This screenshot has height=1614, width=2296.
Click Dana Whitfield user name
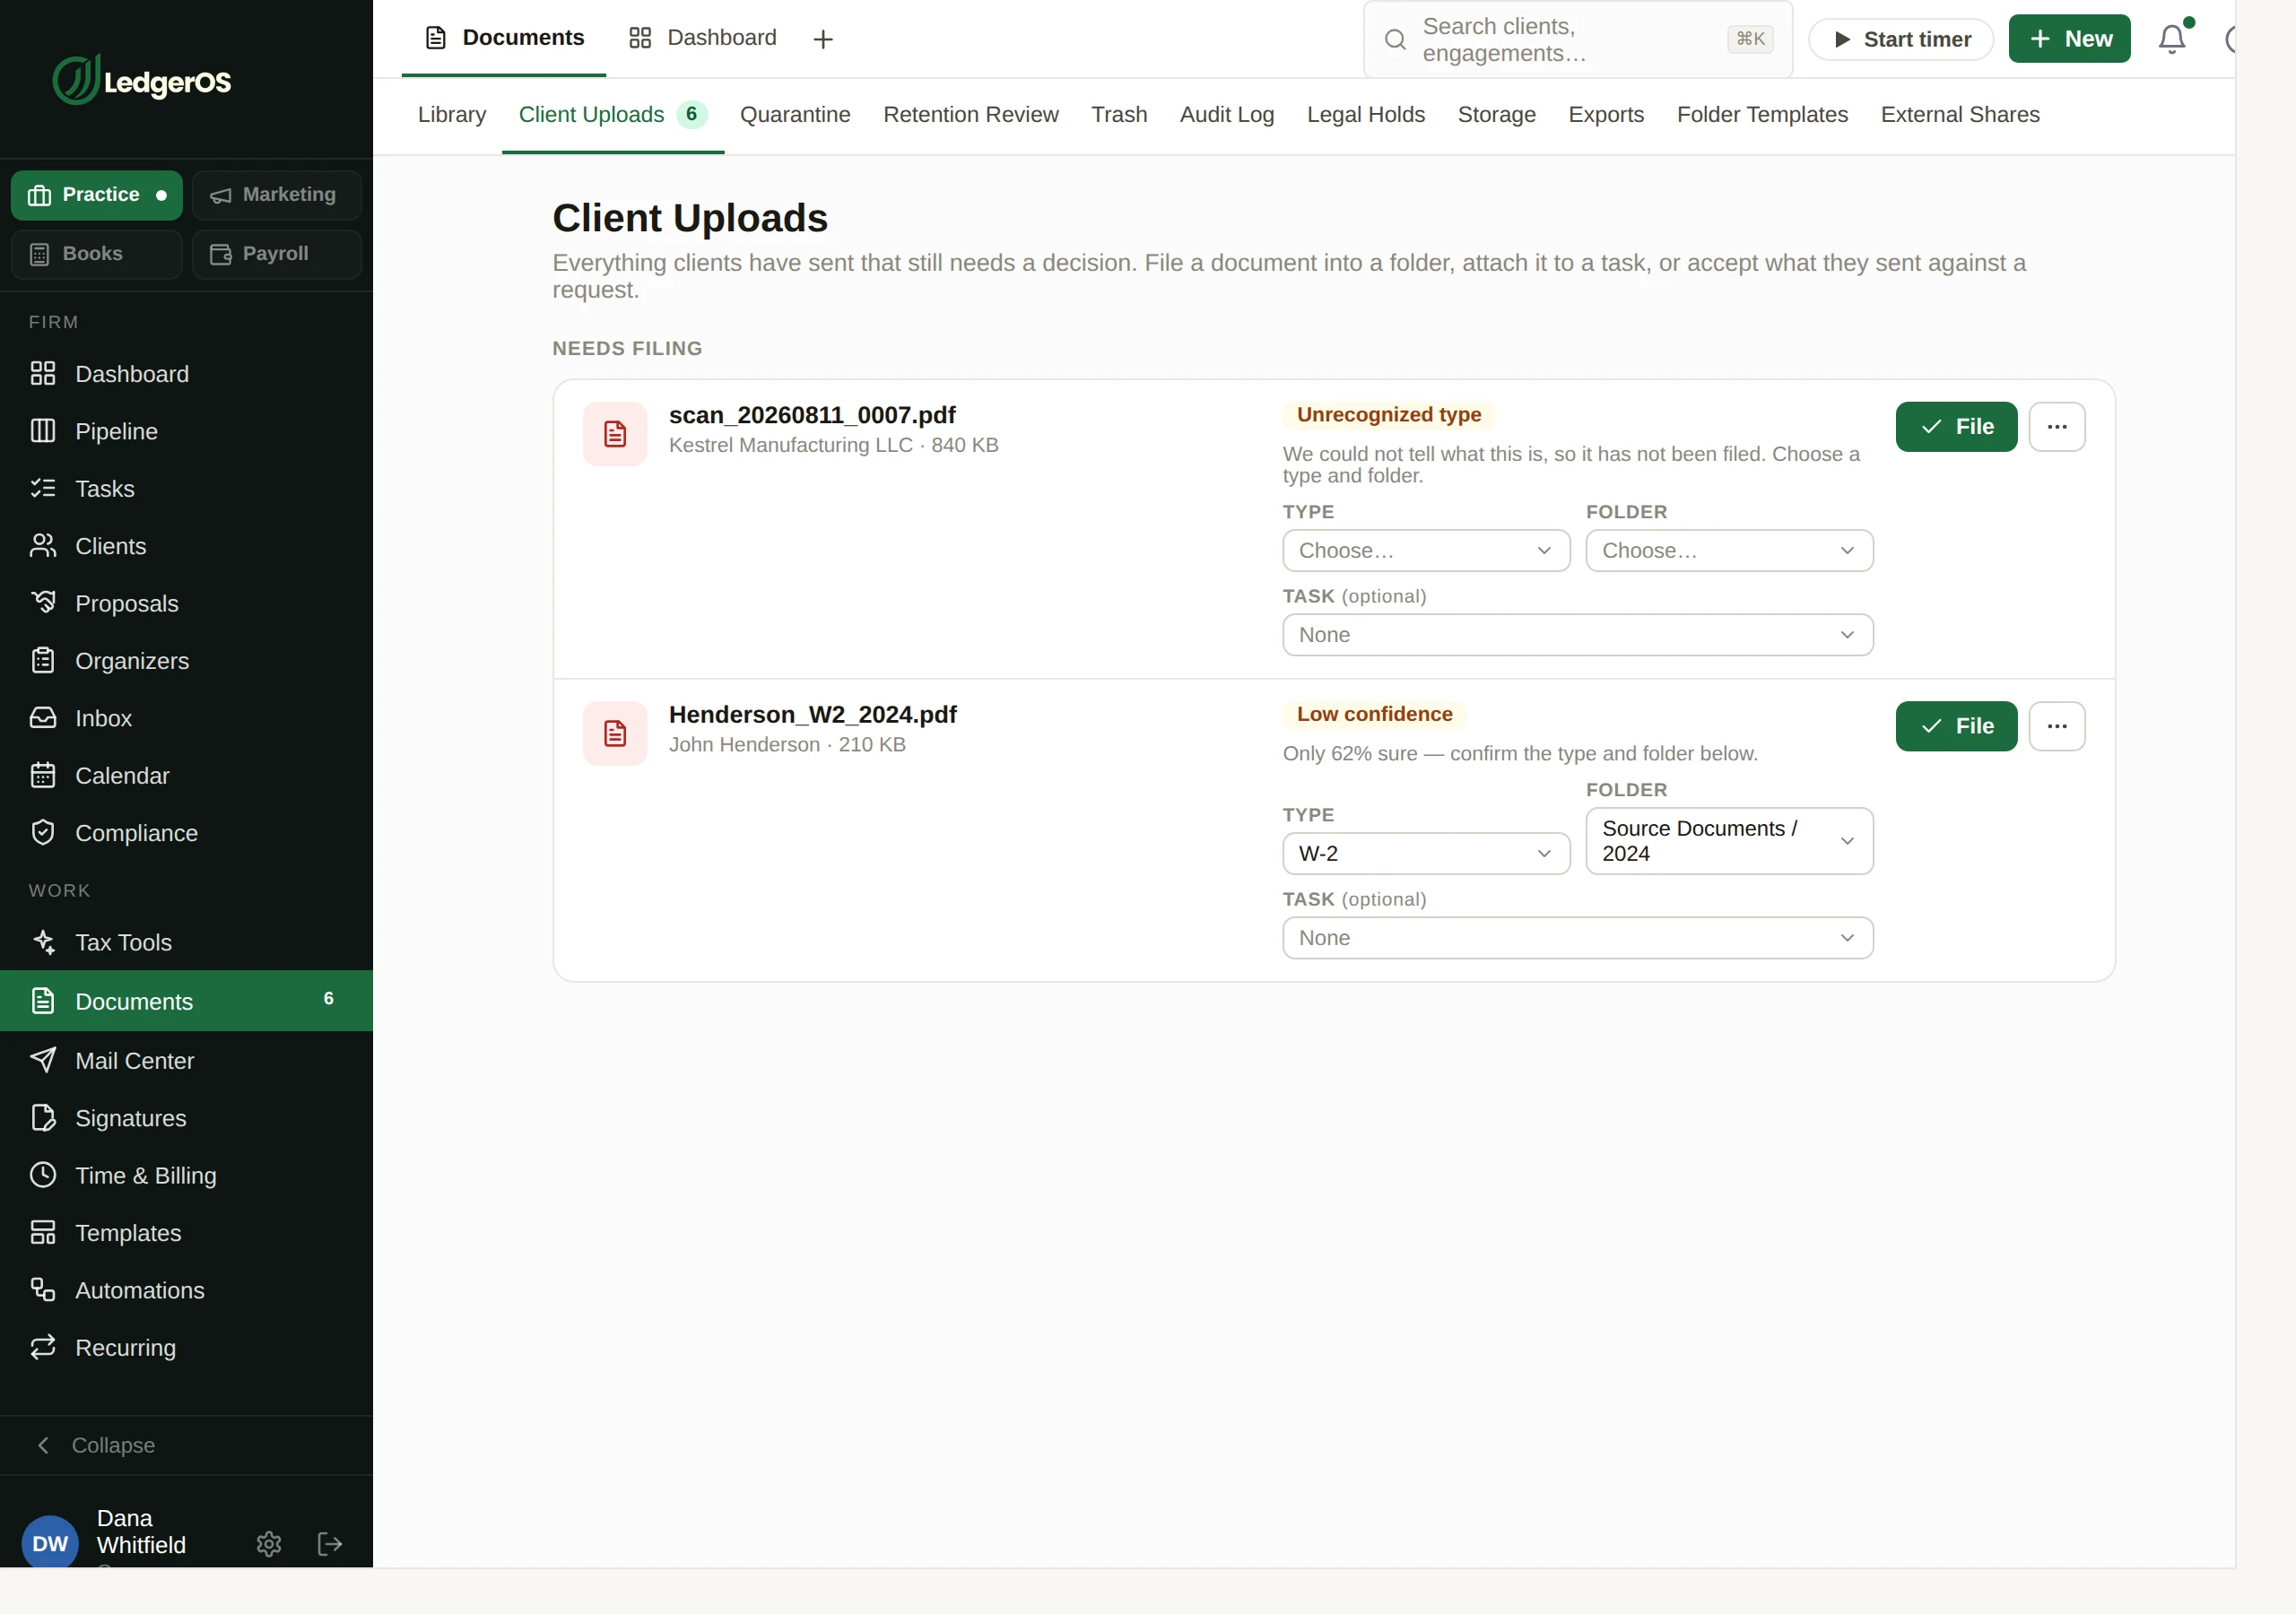tap(141, 1532)
